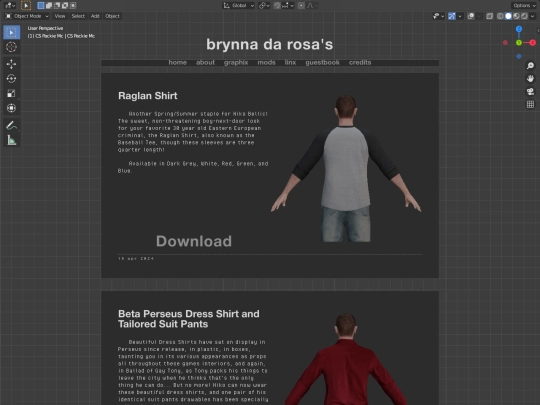Select the Cursor tool in toolbar
Image resolution: width=540 pixels, height=405 pixels.
11,47
